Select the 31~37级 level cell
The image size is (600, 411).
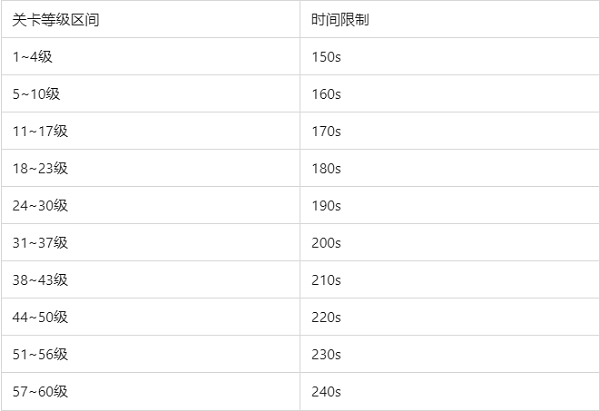coord(40,242)
